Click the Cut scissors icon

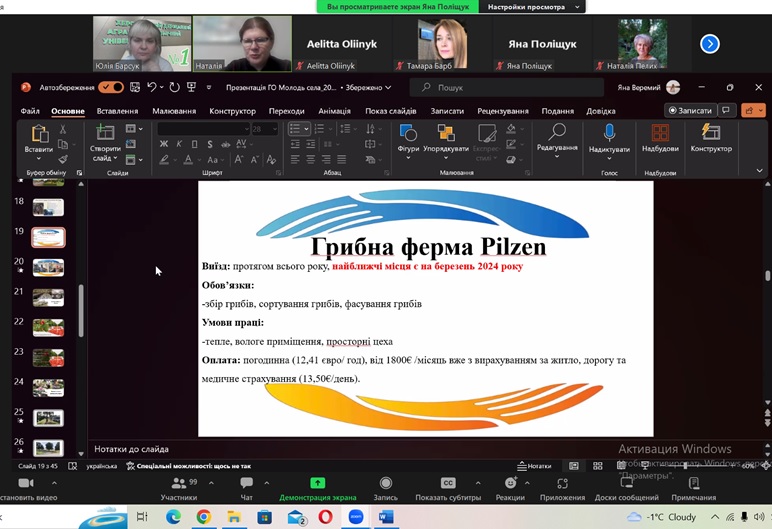click(63, 129)
